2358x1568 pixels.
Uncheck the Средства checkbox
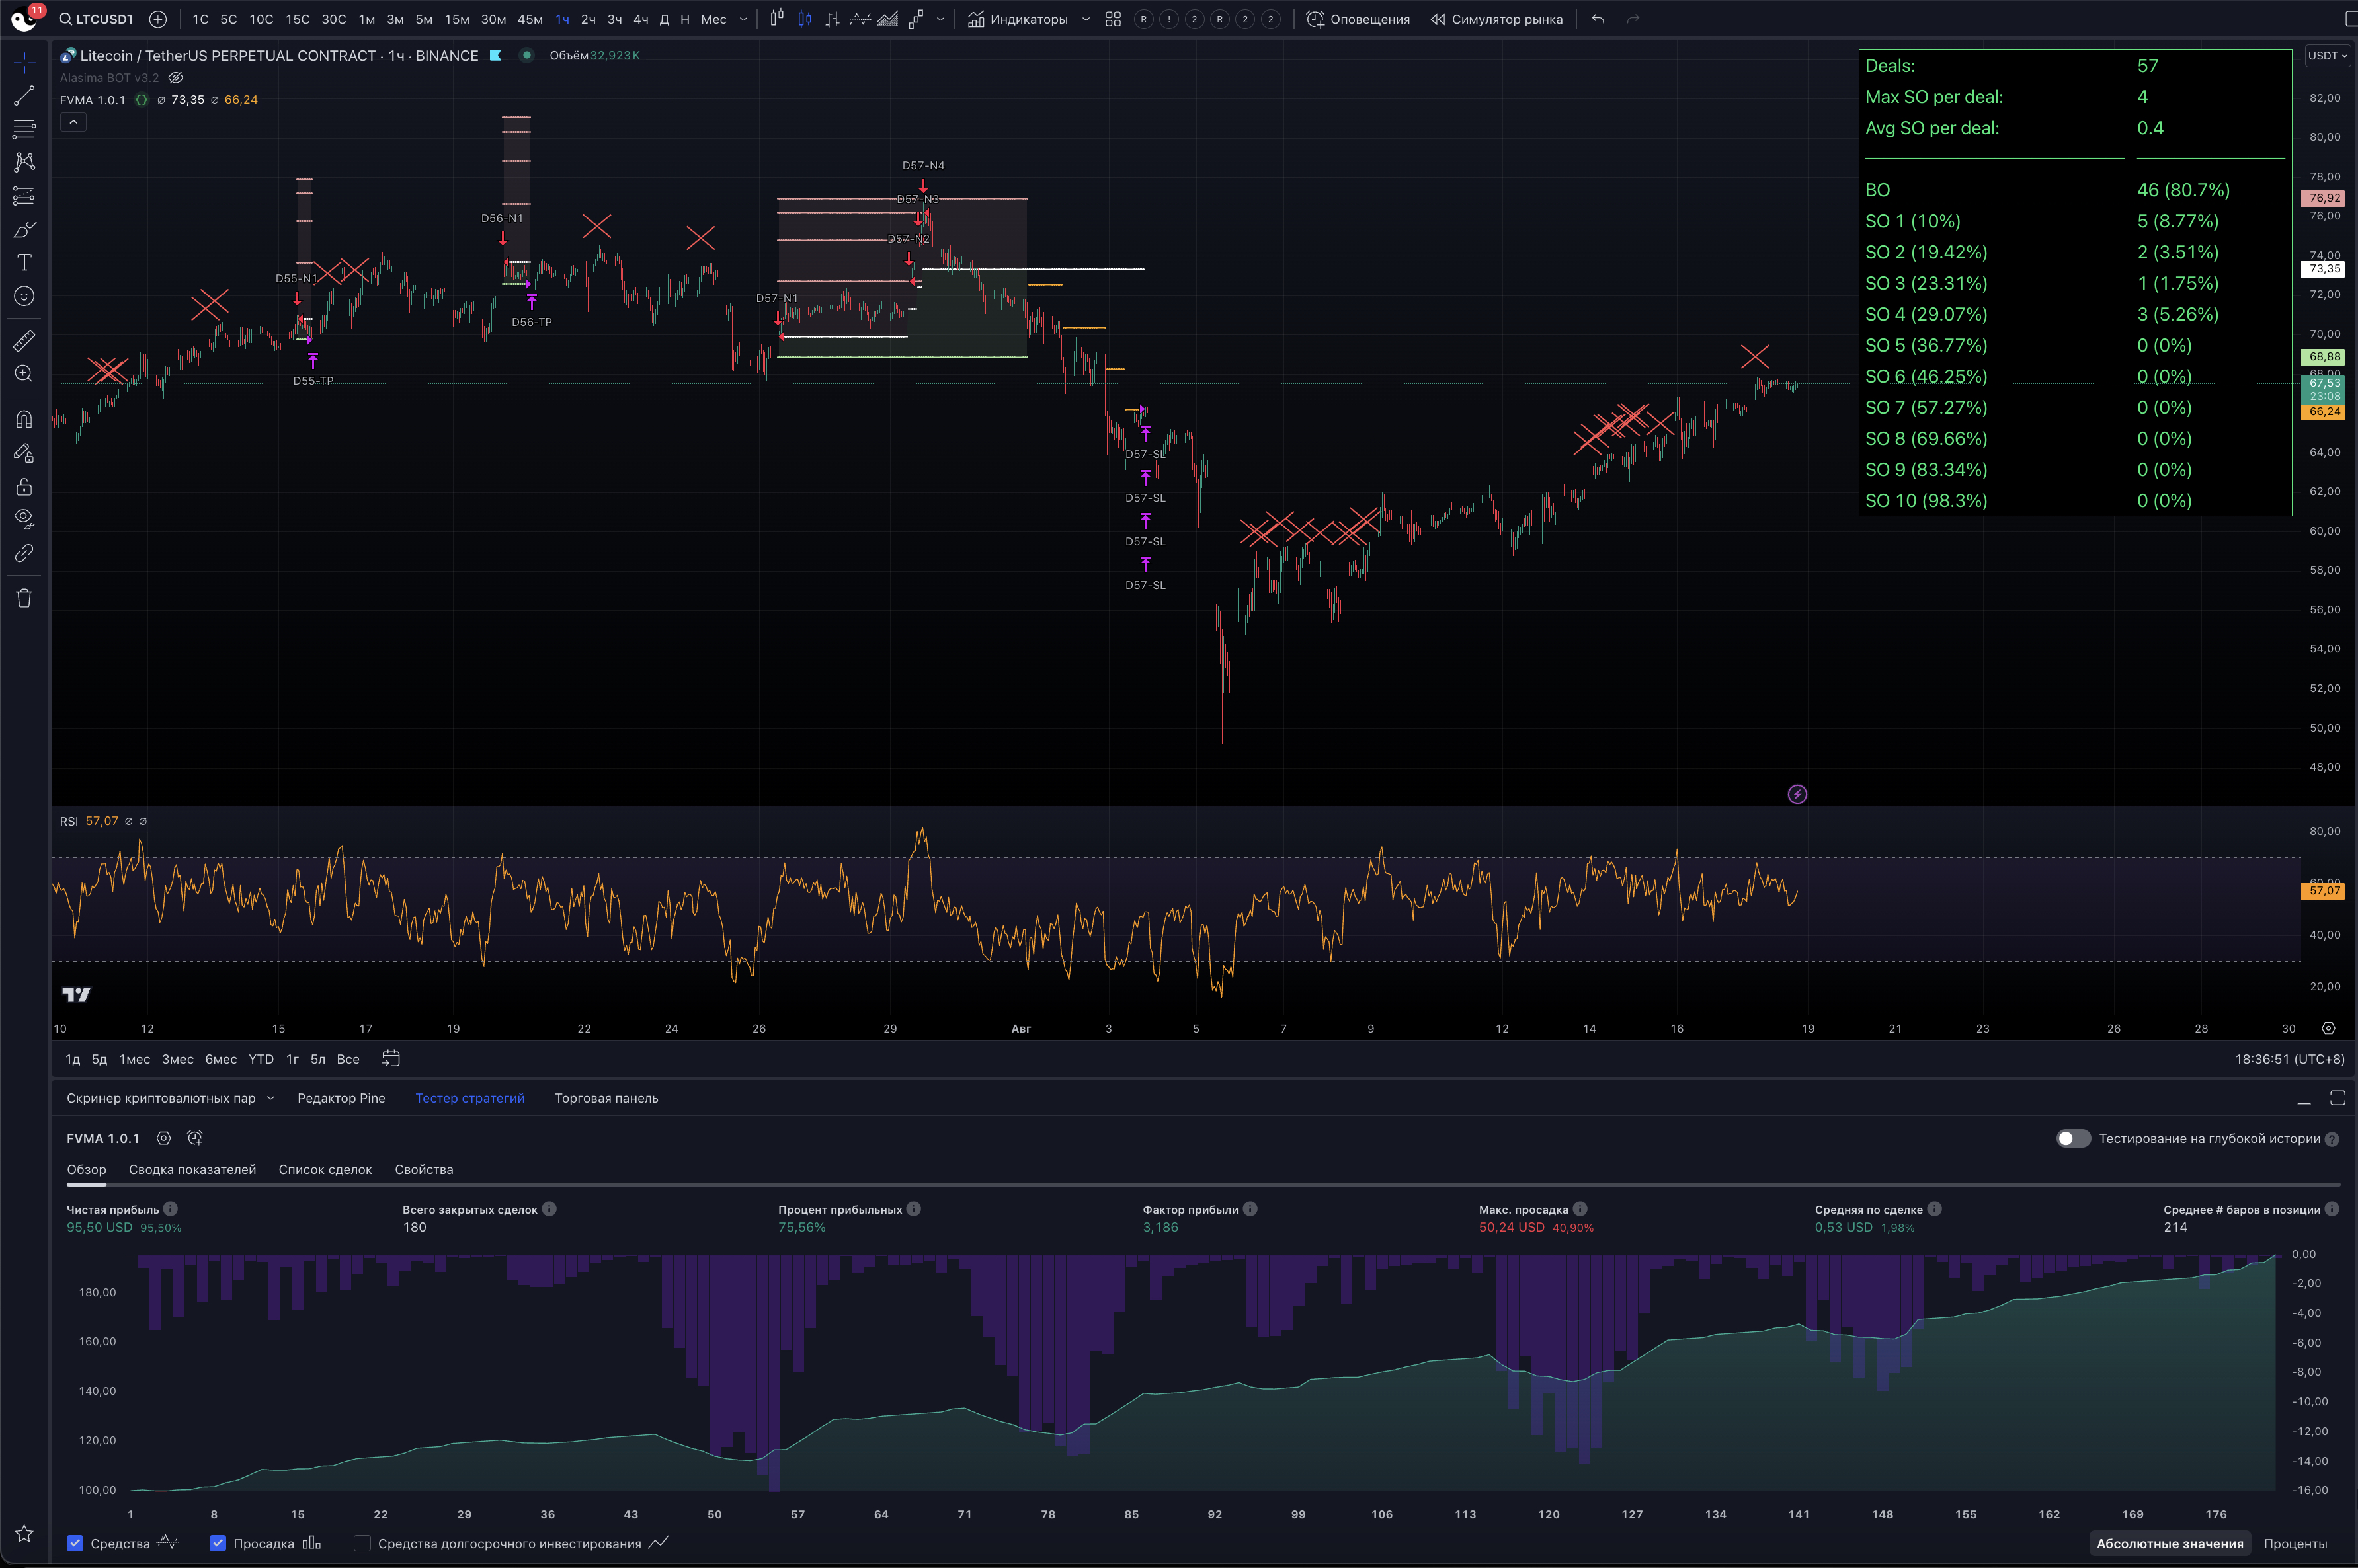tap(75, 1543)
